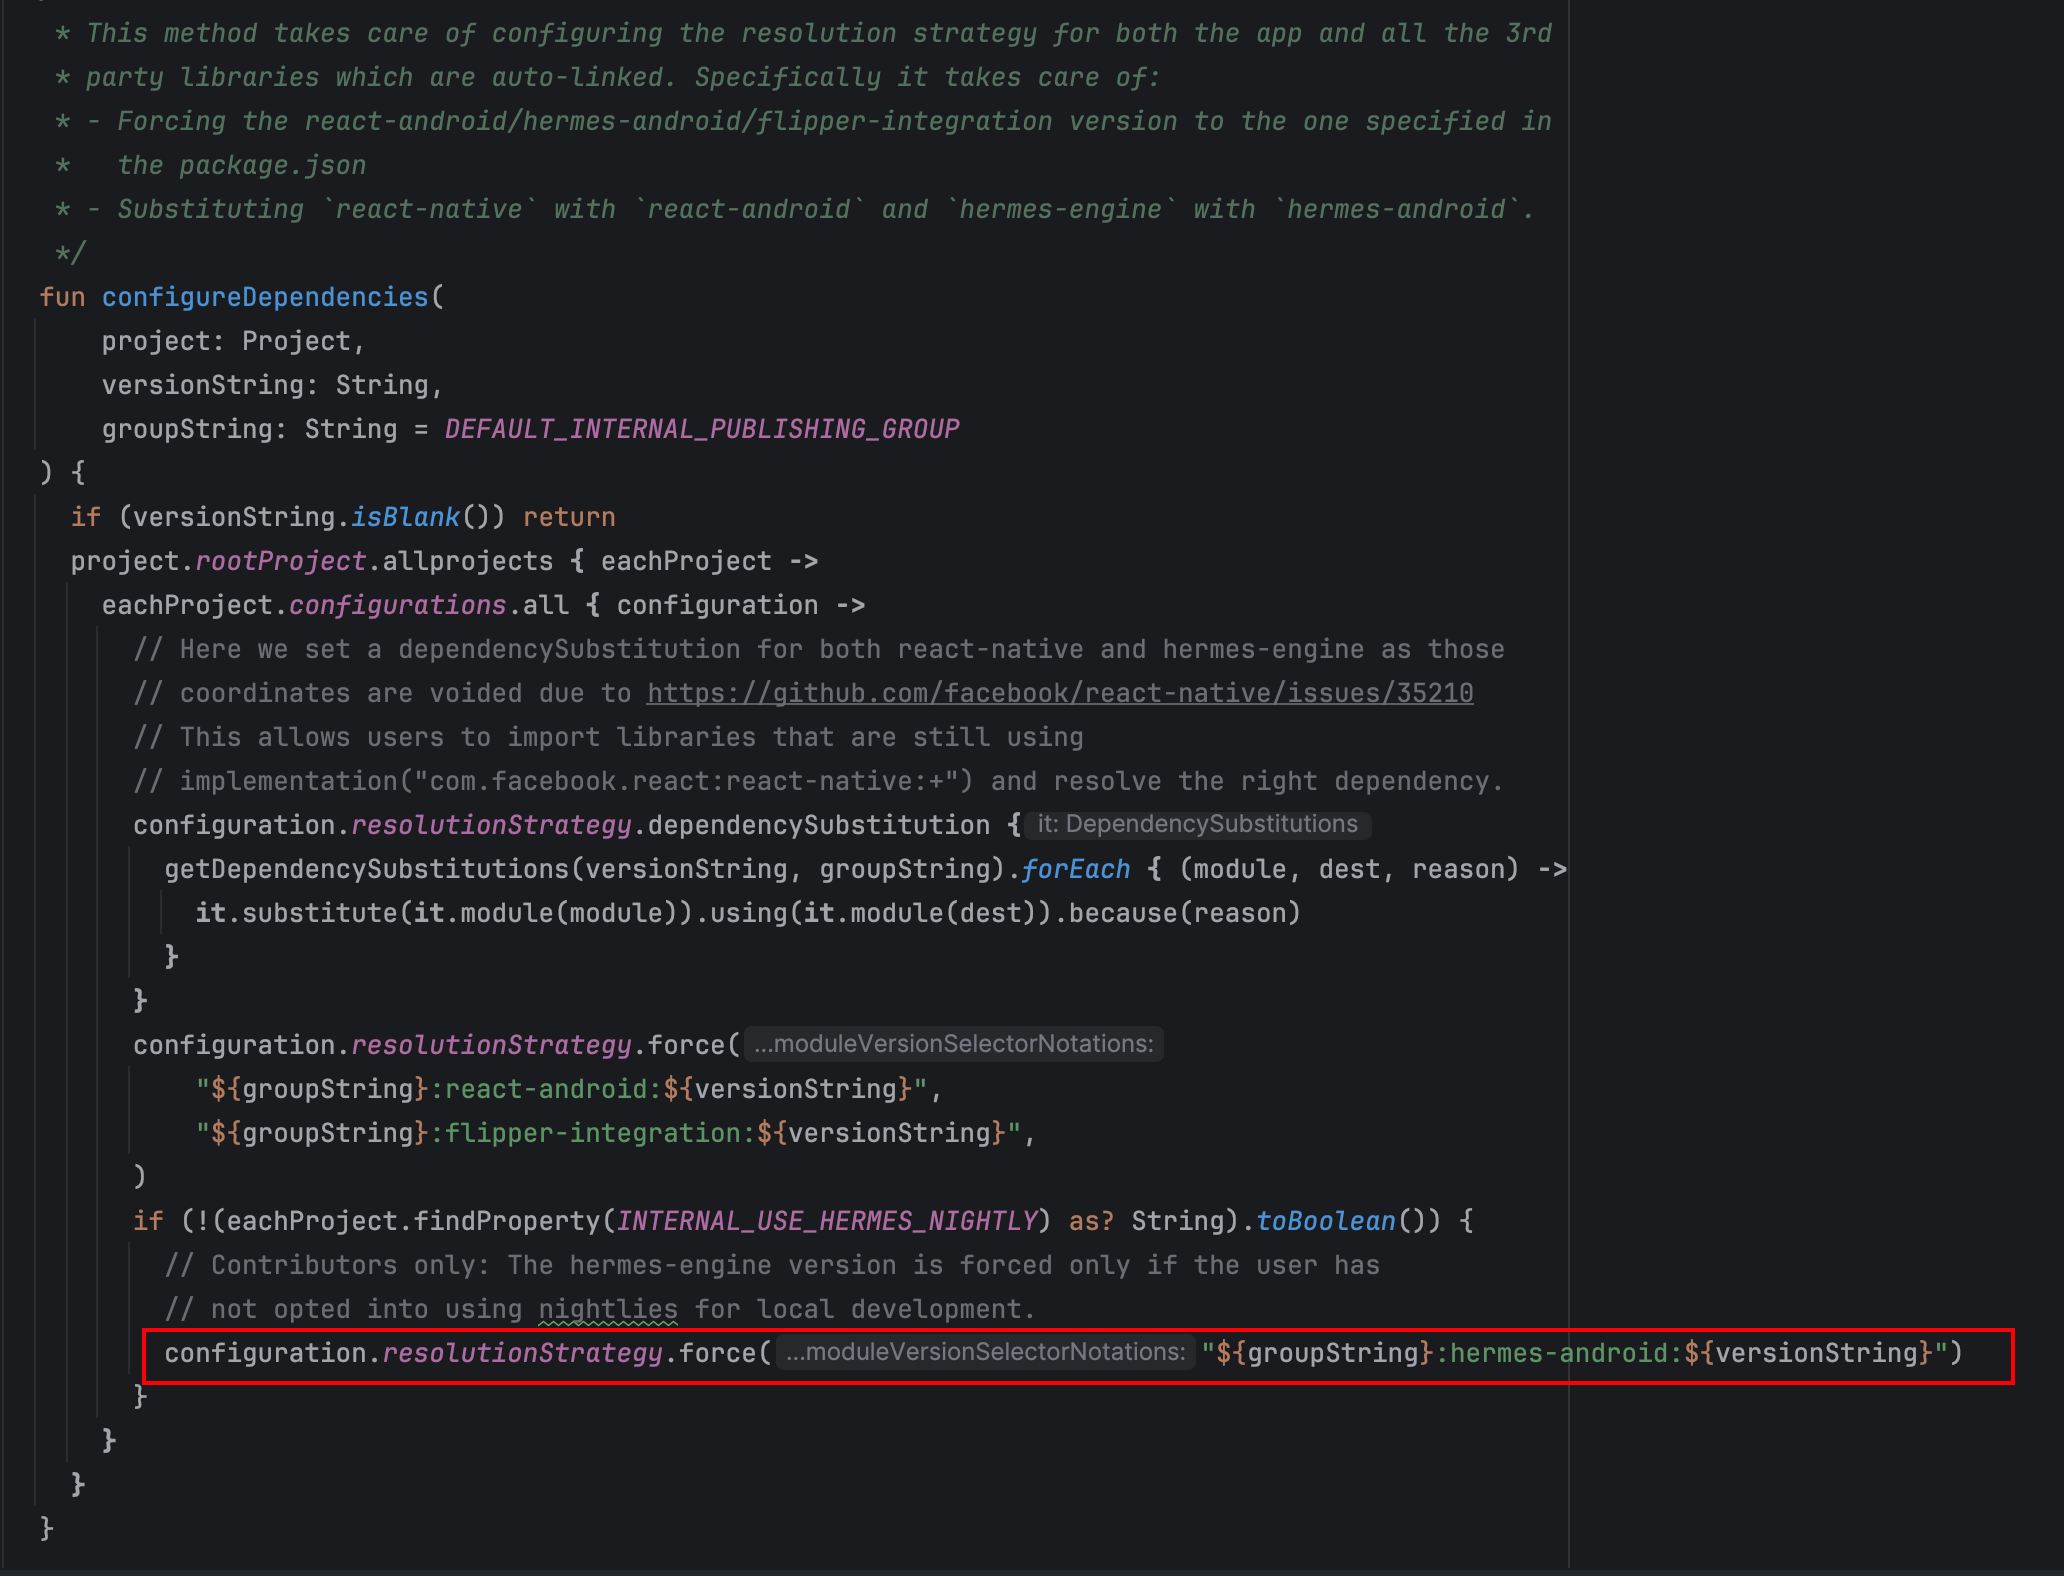Click the underlined word 'nightlies'
The image size is (2064, 1576).
click(607, 1309)
